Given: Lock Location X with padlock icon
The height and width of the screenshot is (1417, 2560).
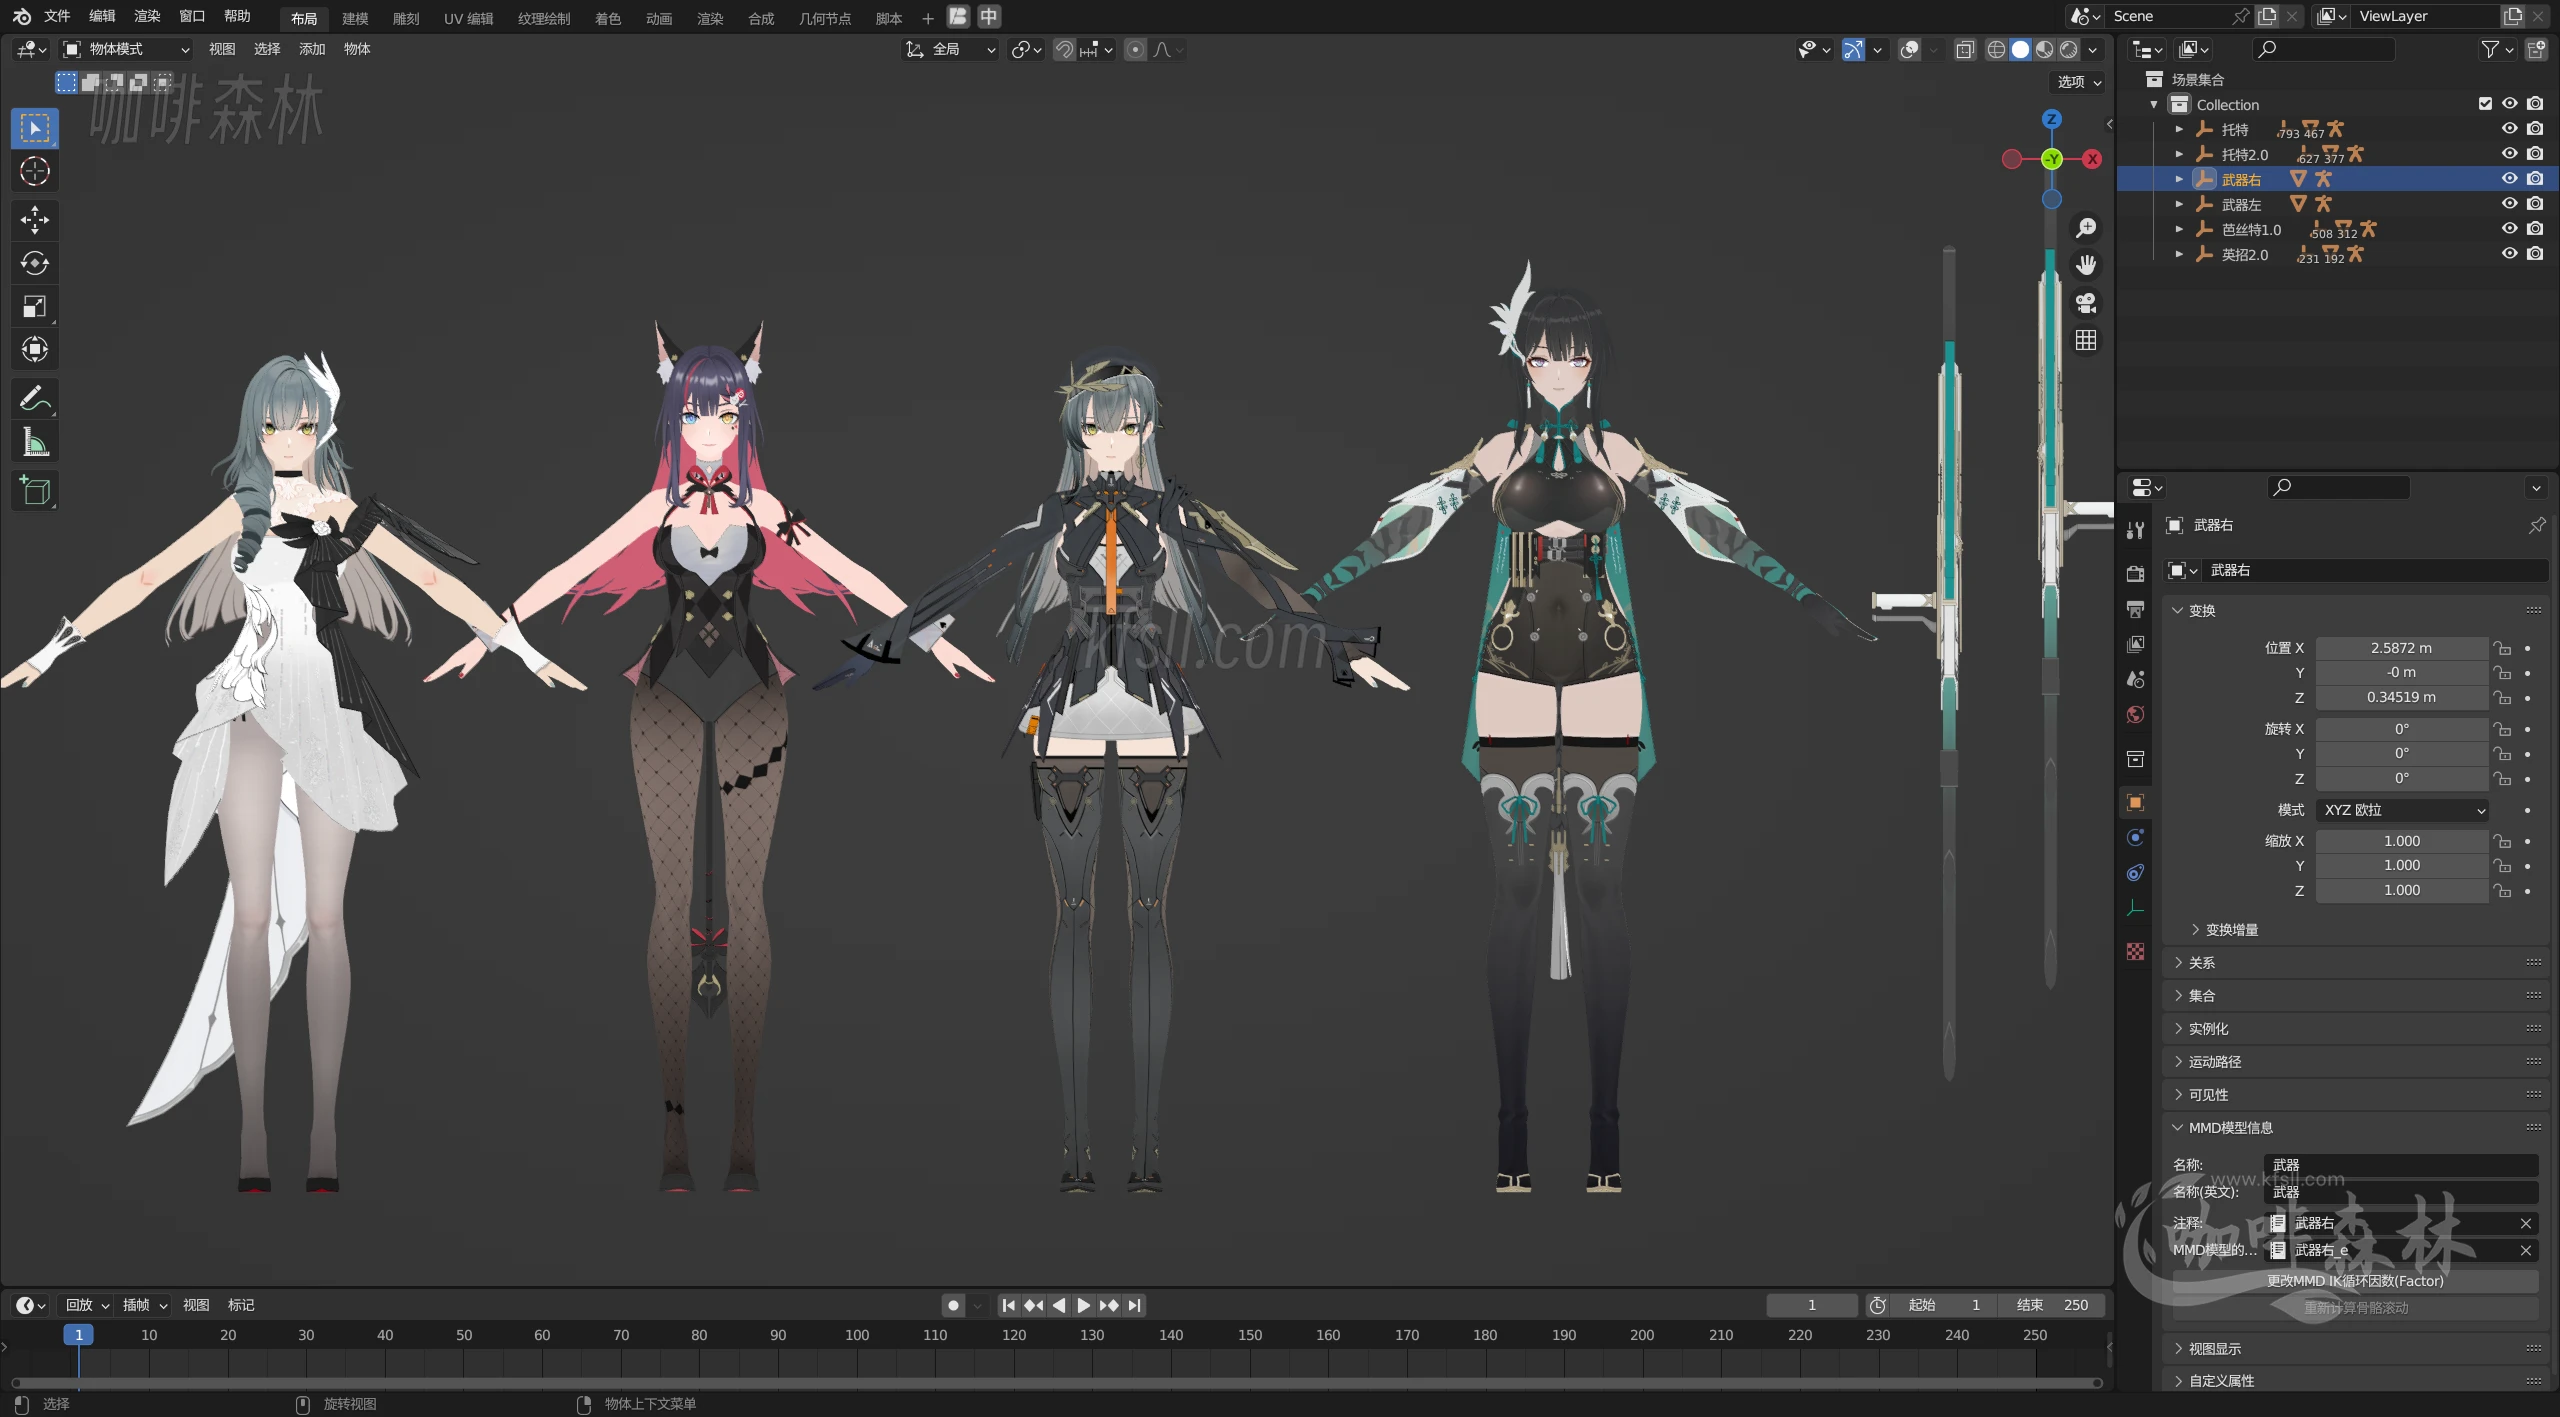Looking at the screenshot, I should pos(2502,648).
